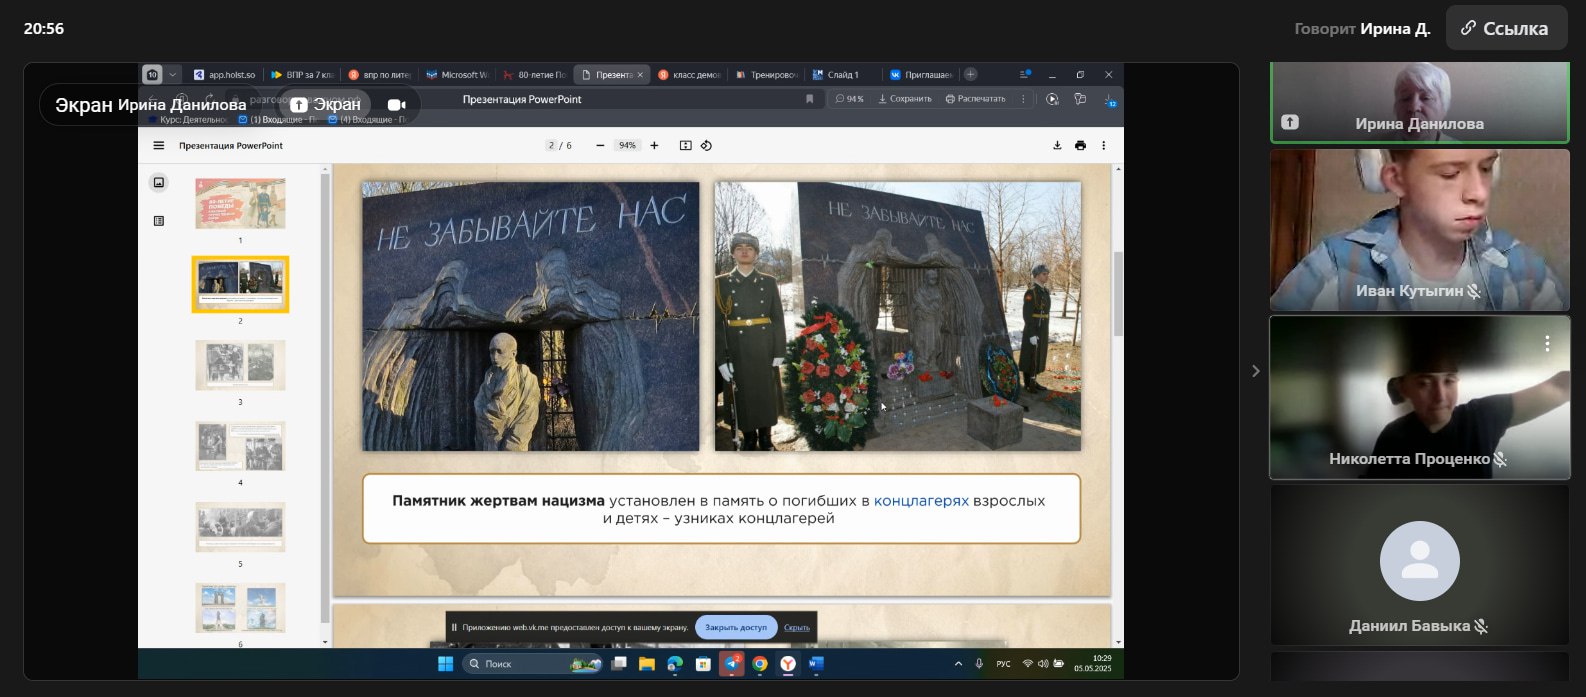Screen dimensions: 1586x697
Task: Open the PDF viewer three-dot menu
Action: [x=1104, y=146]
